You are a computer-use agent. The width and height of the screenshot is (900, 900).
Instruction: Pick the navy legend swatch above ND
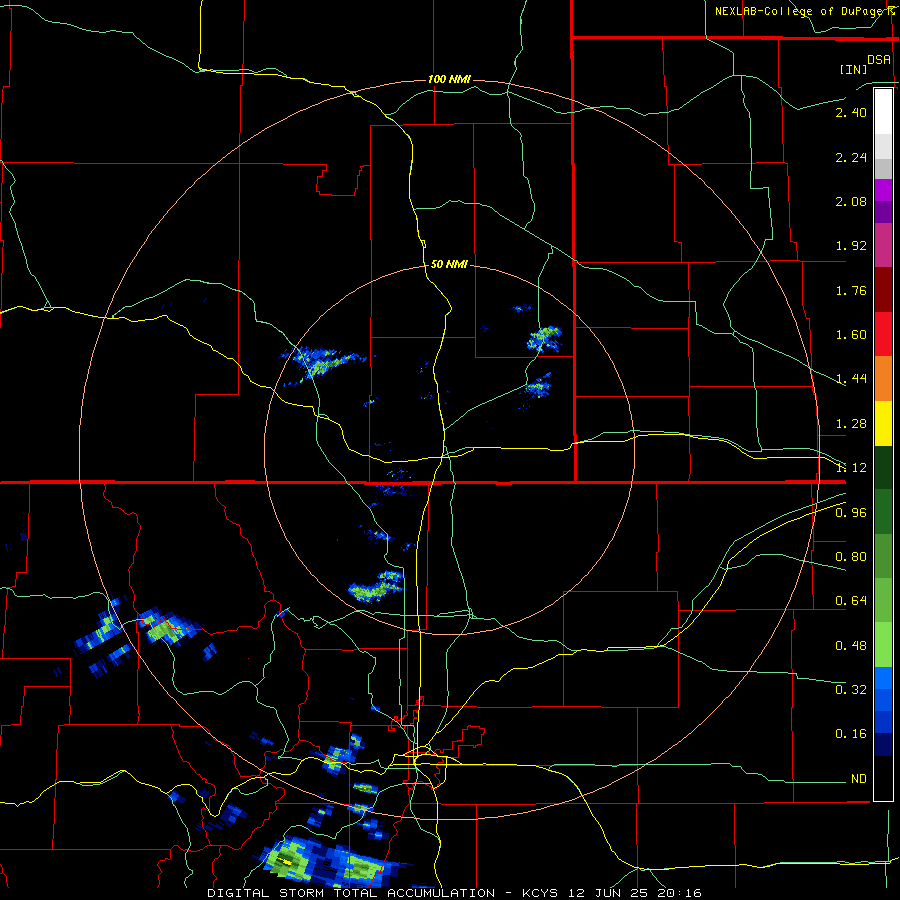pos(883,744)
